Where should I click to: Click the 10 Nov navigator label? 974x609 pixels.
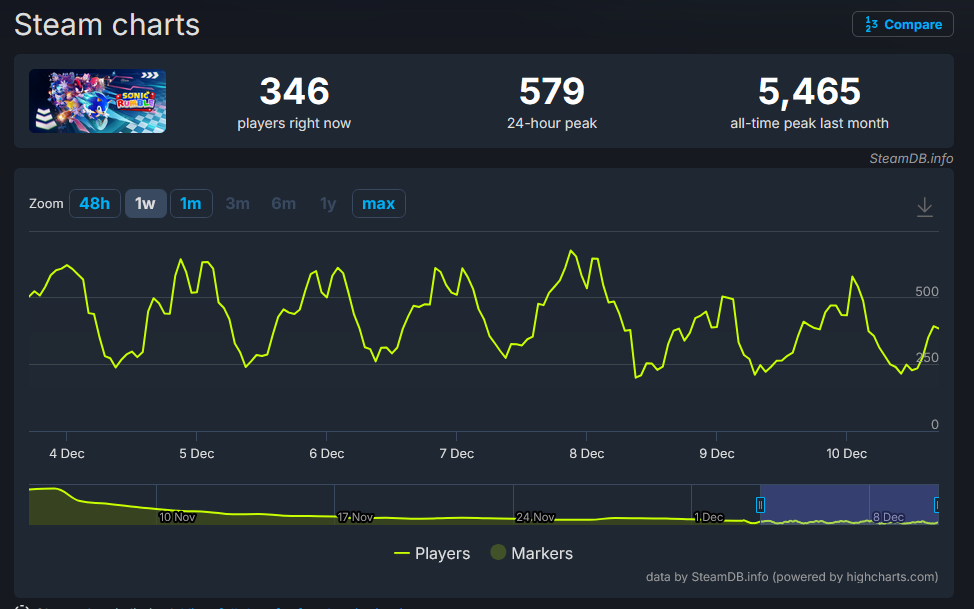pos(177,517)
